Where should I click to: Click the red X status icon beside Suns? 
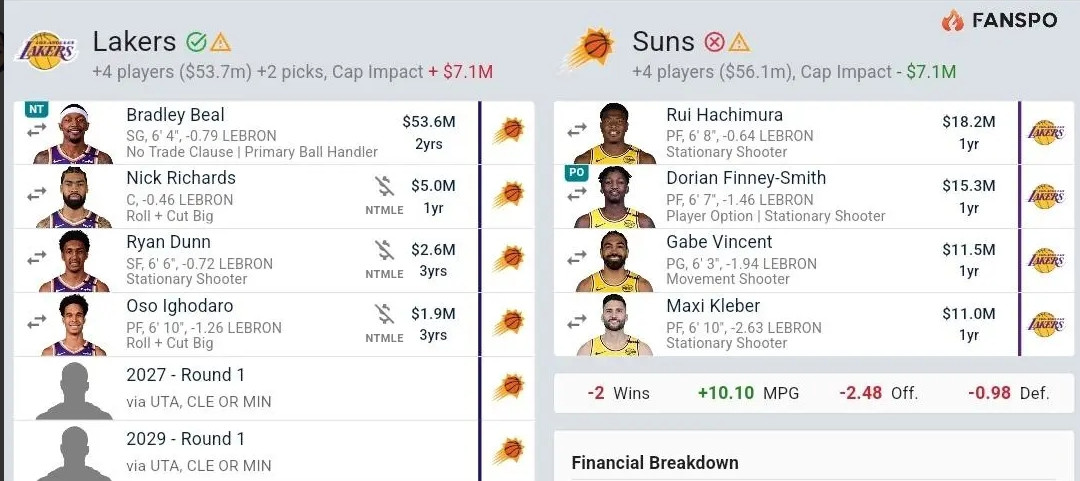tap(714, 42)
